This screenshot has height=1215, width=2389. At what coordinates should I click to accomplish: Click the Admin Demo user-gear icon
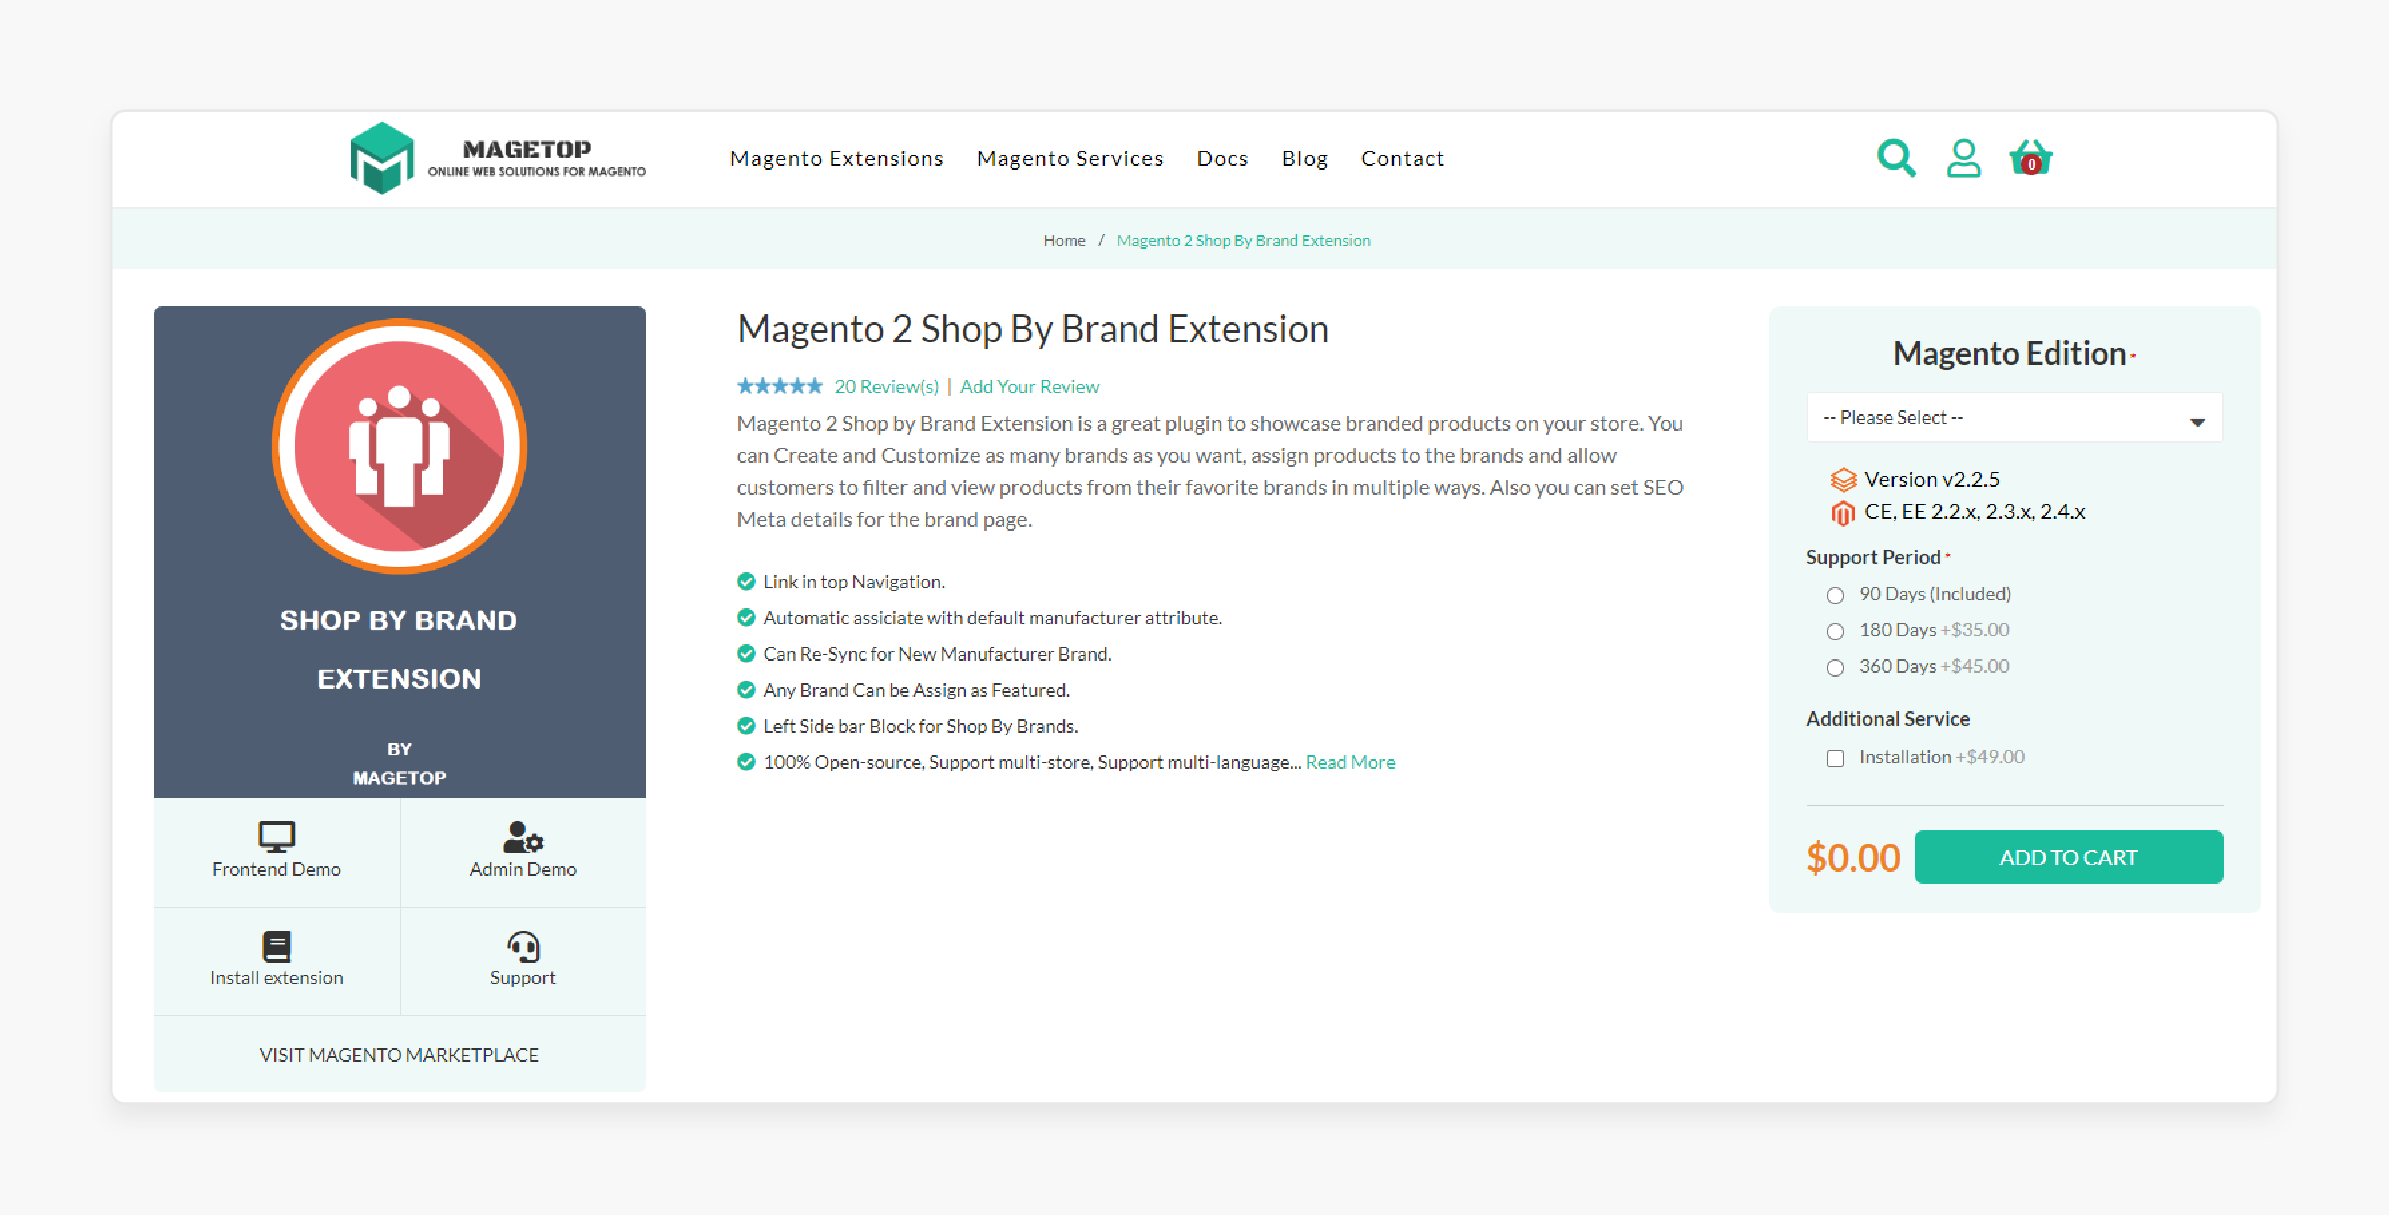523,836
